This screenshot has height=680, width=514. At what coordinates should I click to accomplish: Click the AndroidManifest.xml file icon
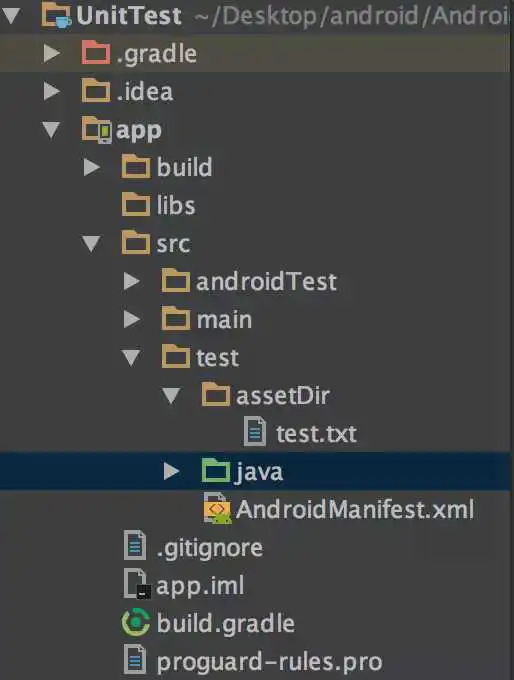(217, 508)
